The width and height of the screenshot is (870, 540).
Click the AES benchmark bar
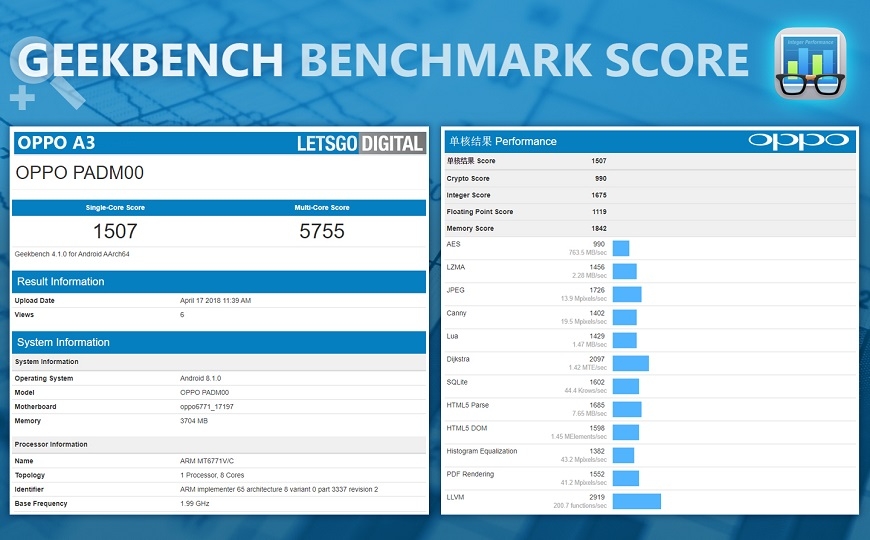(x=621, y=248)
